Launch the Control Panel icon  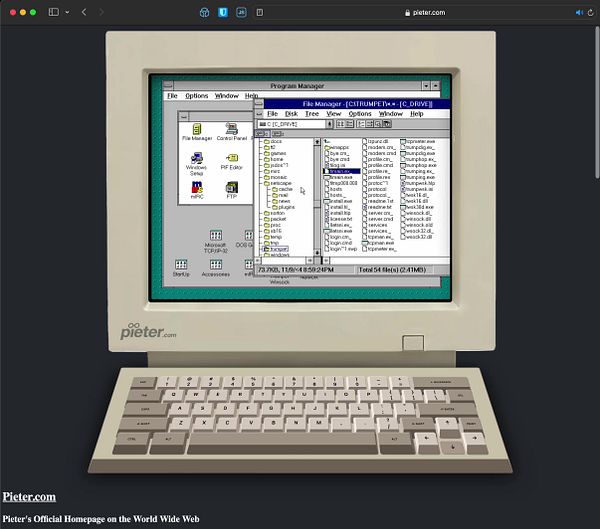pyautogui.click(x=232, y=132)
